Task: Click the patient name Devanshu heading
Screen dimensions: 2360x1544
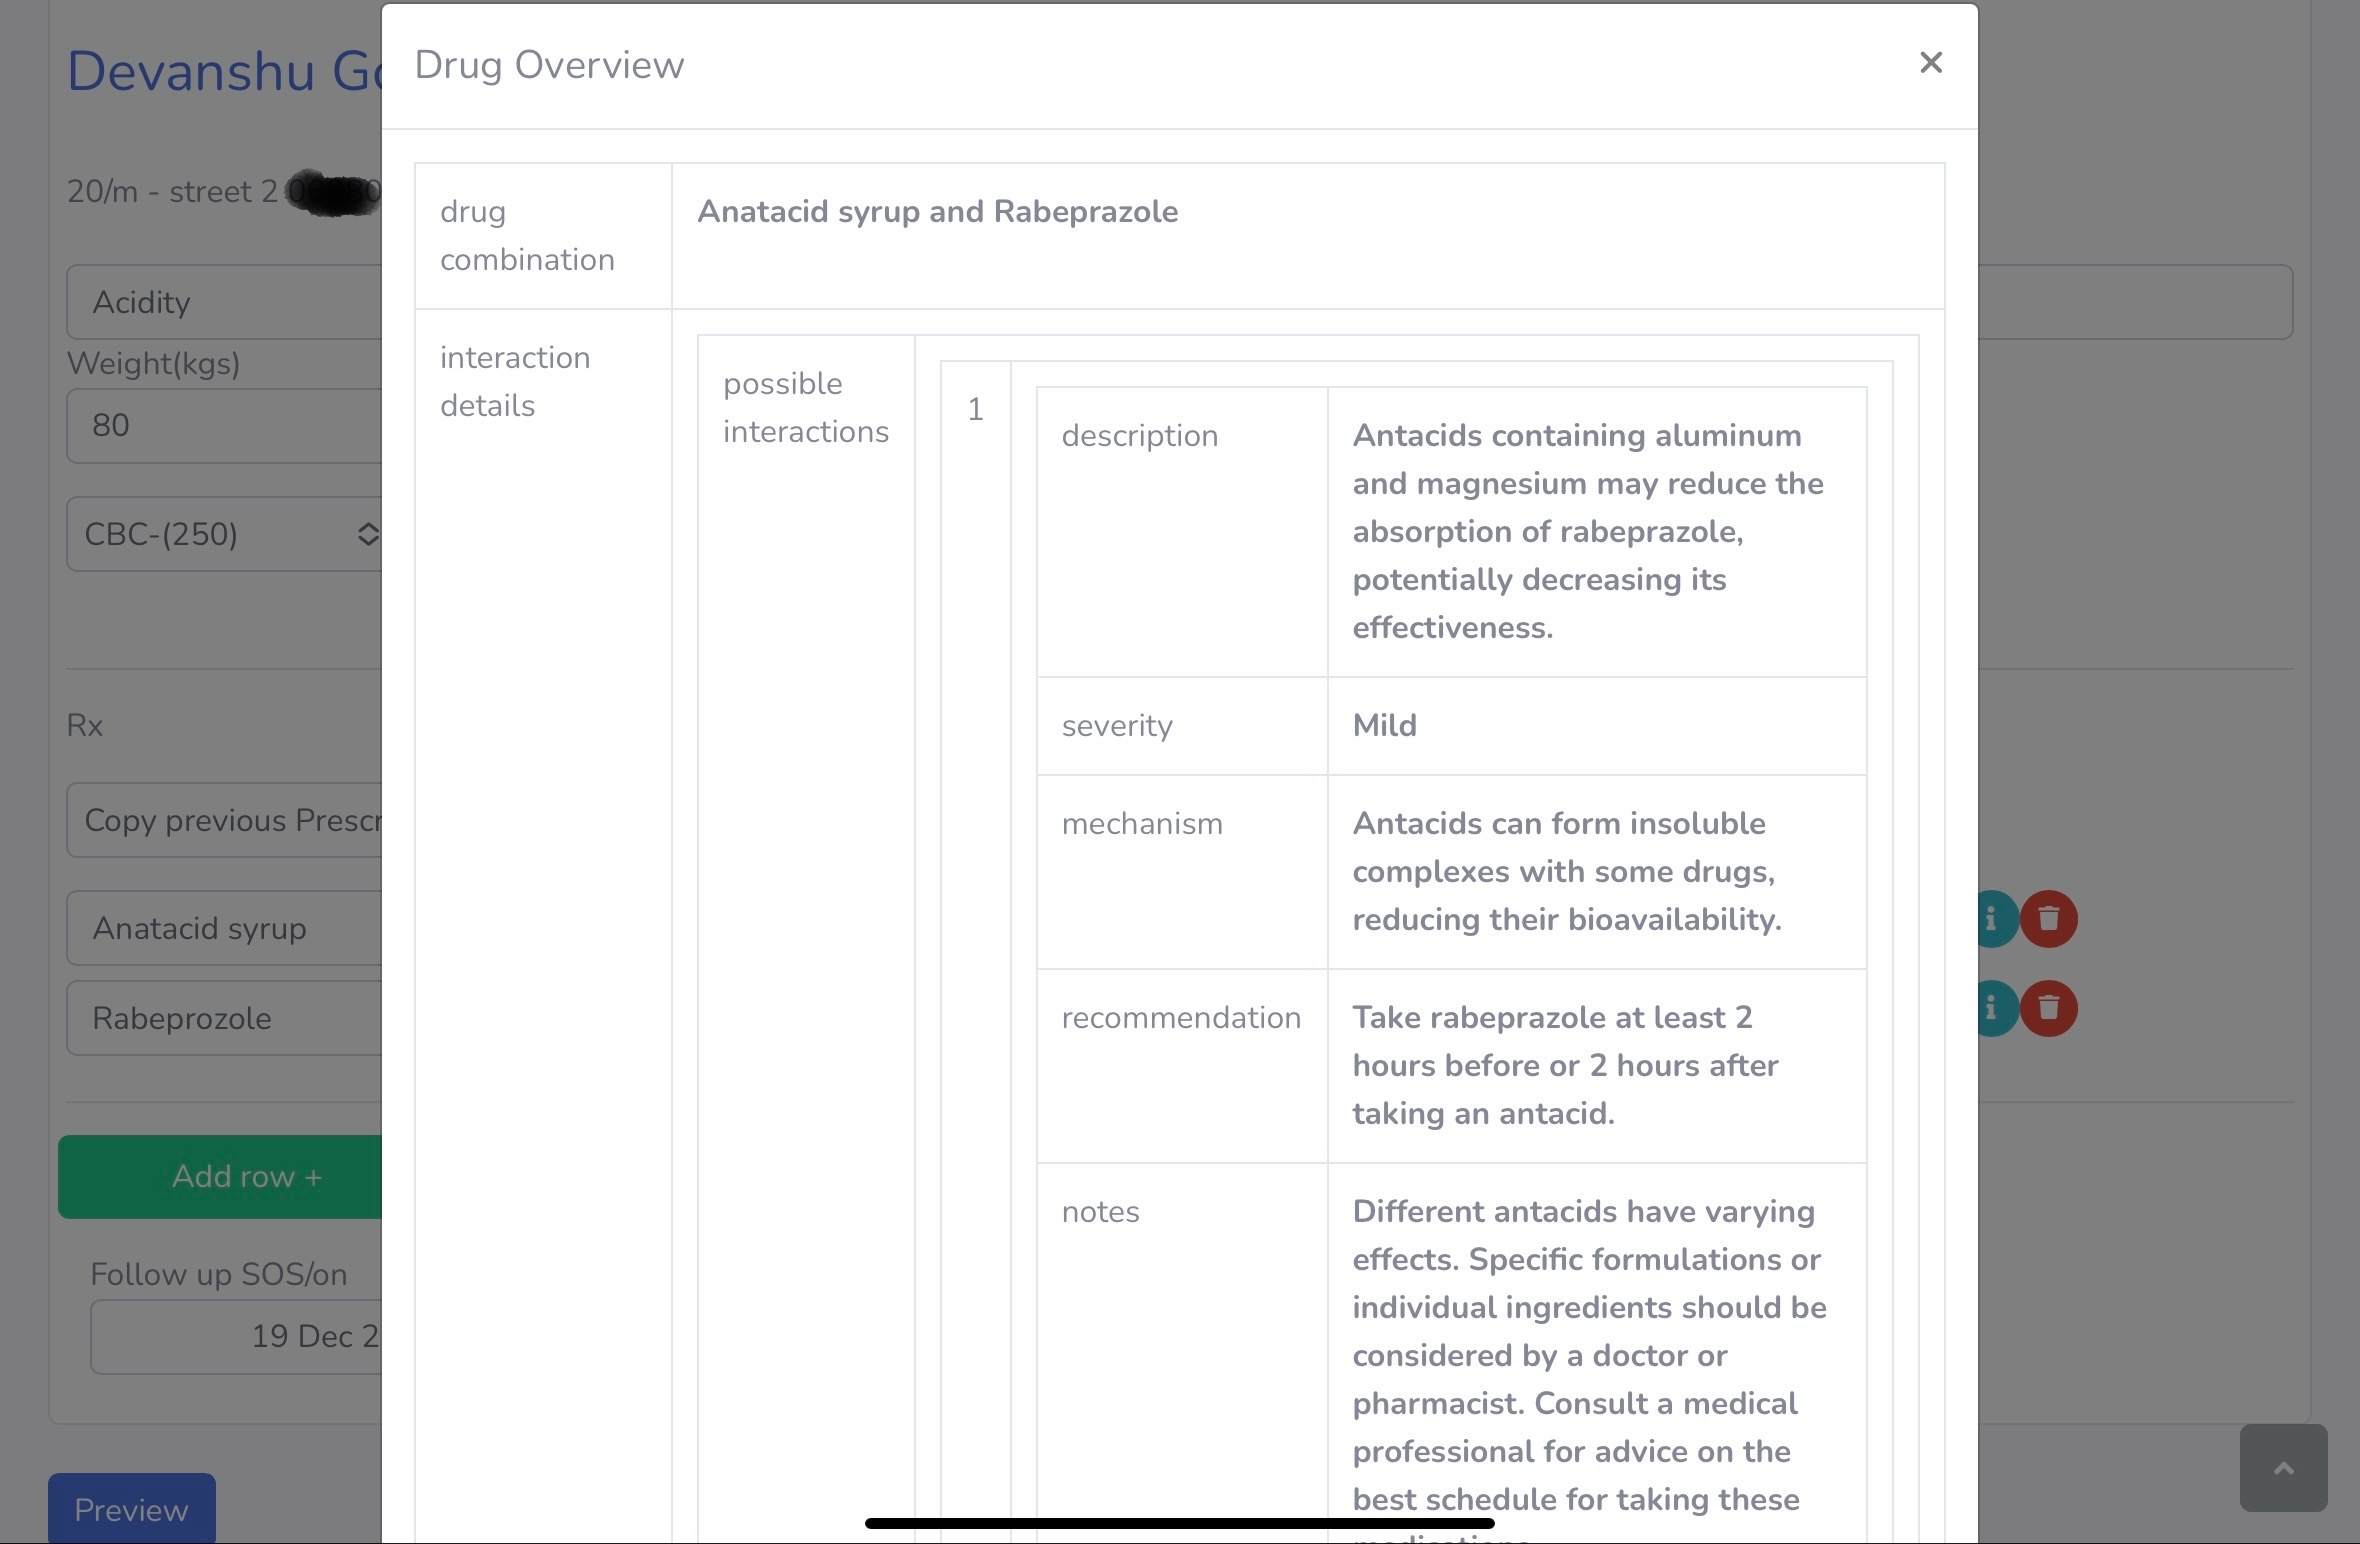Action: (x=224, y=71)
